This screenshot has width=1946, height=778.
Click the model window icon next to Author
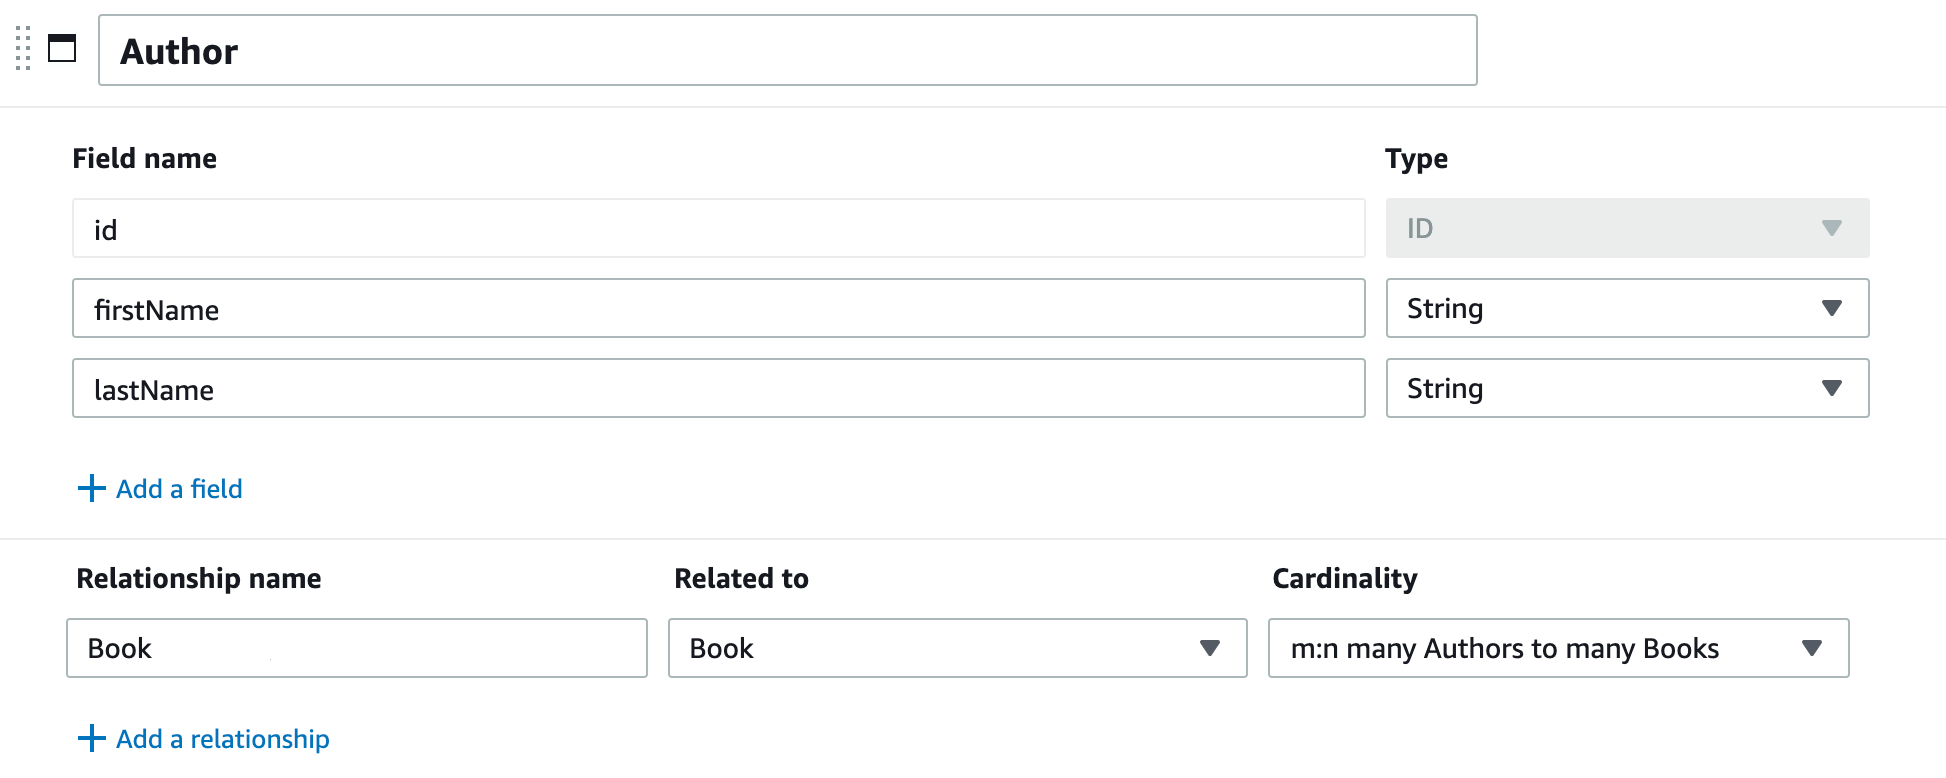[x=62, y=48]
